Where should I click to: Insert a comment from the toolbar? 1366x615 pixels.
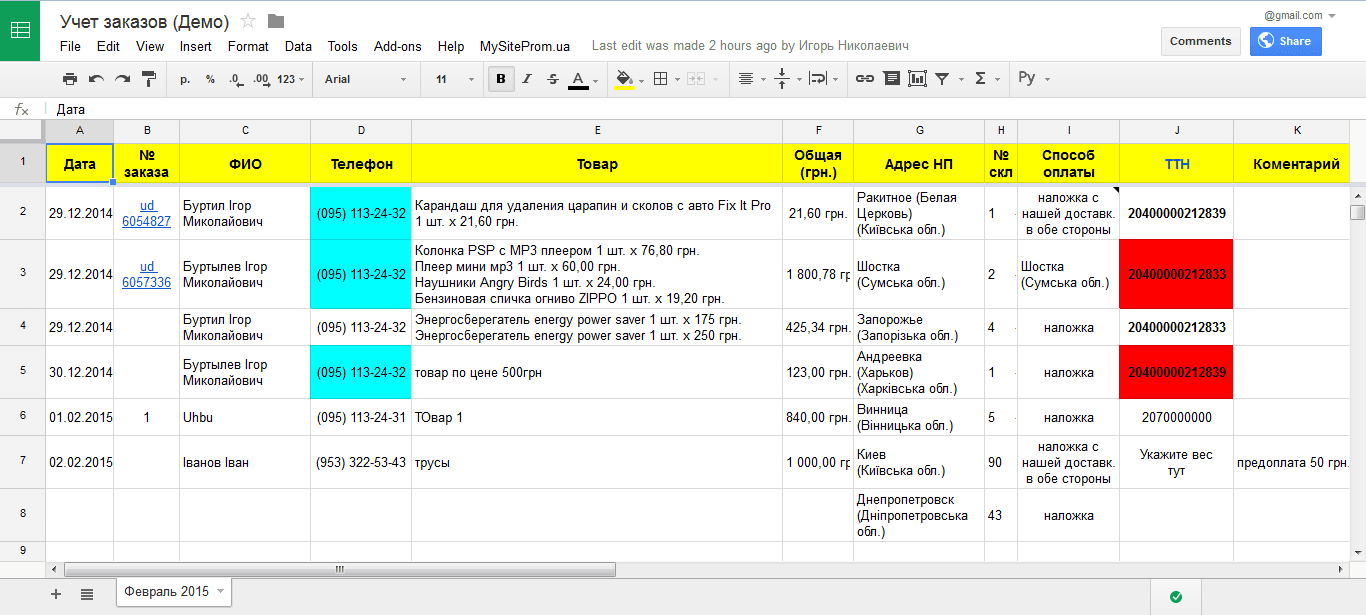(x=891, y=79)
